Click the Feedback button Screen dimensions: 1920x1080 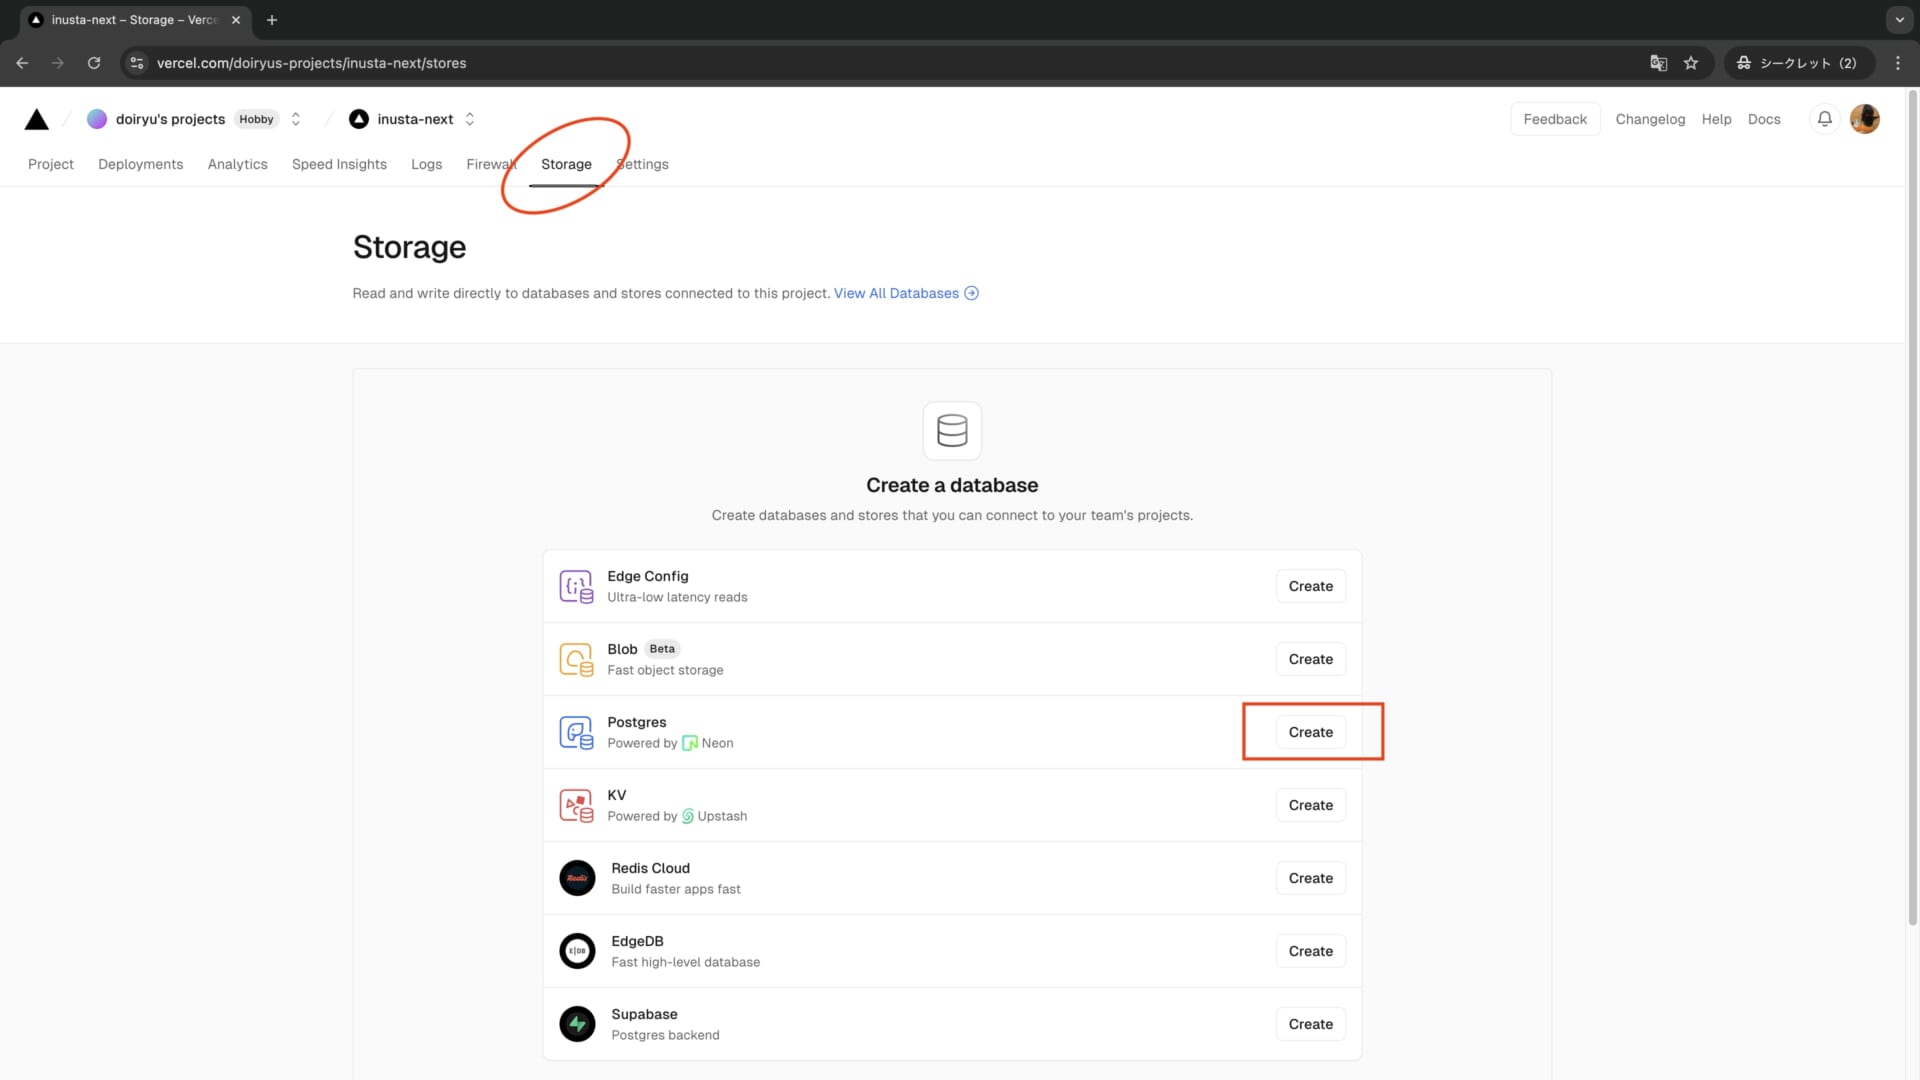(1555, 119)
